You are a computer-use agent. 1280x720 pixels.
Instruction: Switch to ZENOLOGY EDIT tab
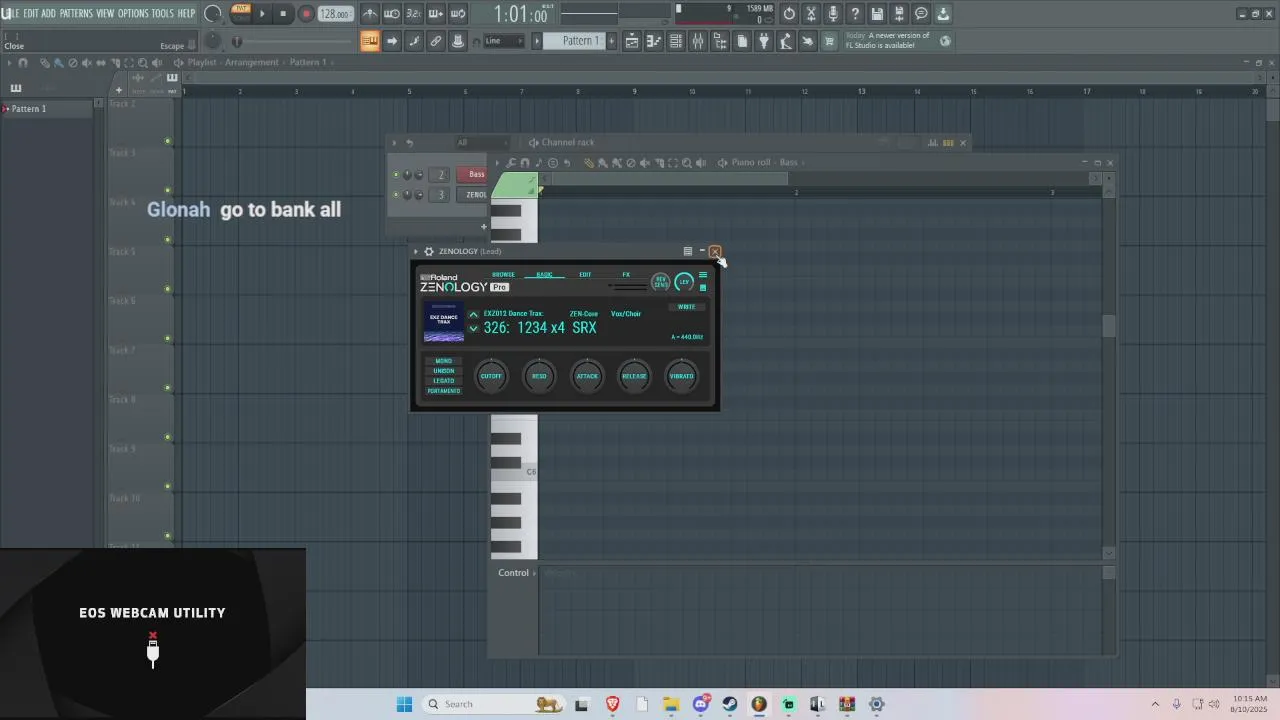[585, 274]
